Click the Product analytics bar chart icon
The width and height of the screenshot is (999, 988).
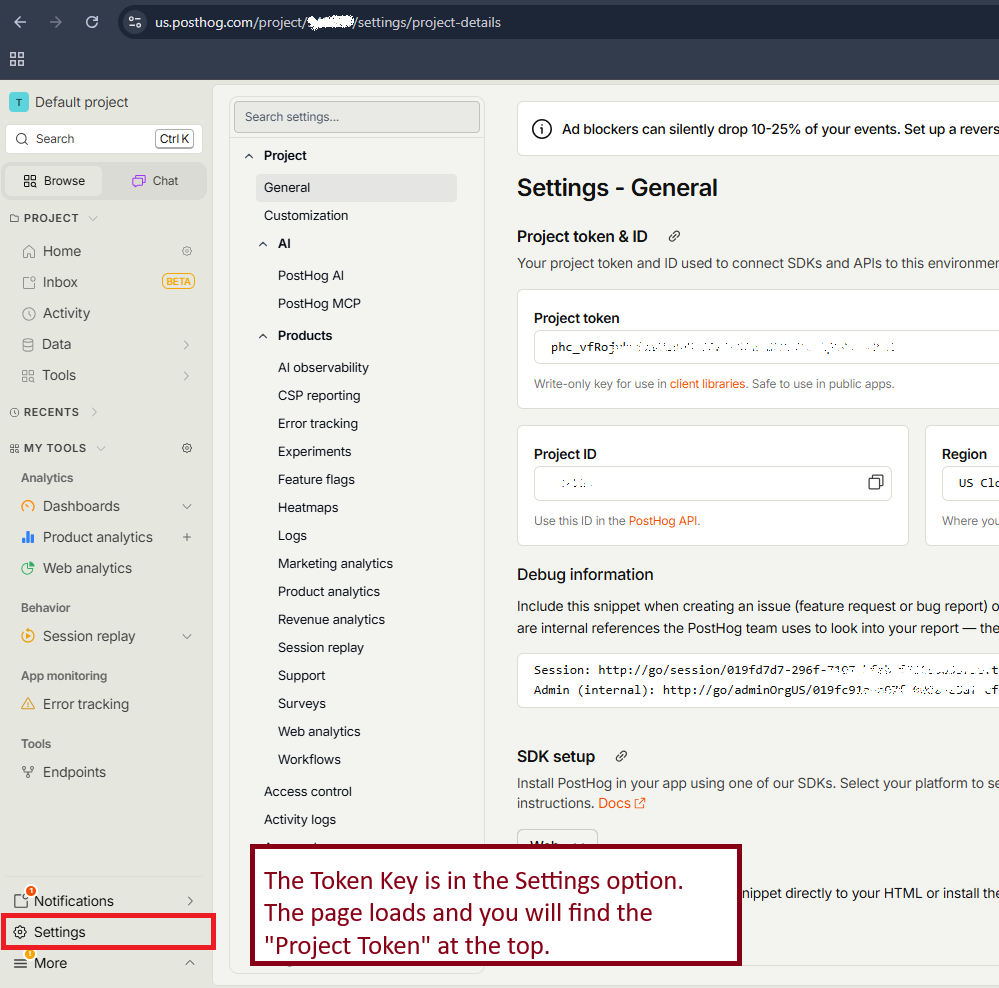(x=28, y=537)
